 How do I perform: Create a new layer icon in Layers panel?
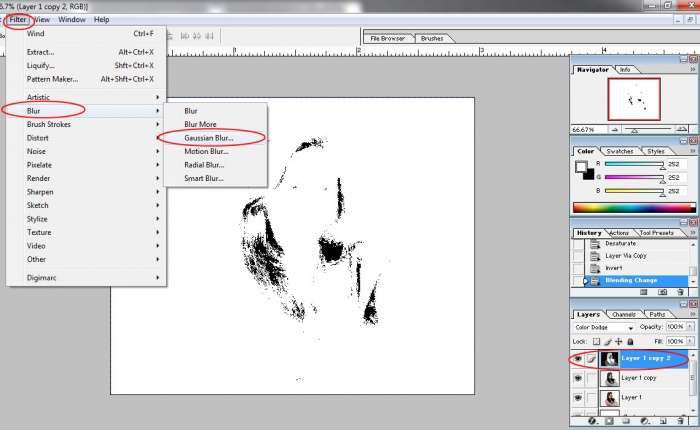[662, 421]
